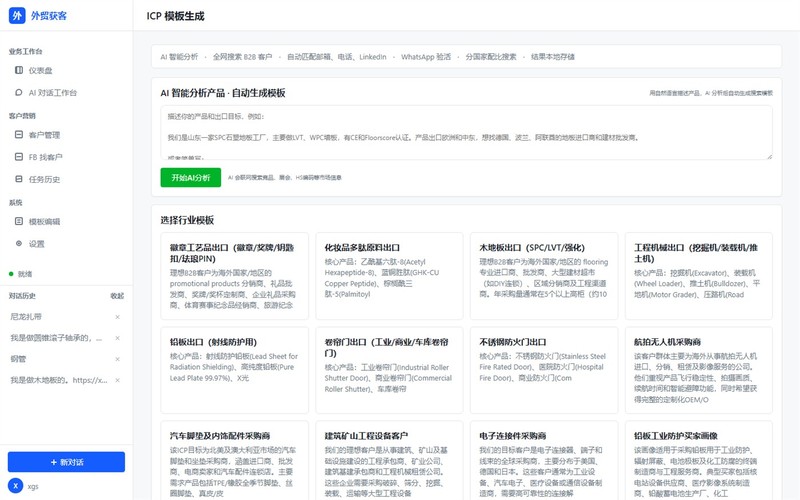Collapse chat history with 收起
Screen dimensions: 800x500
coord(117,296)
